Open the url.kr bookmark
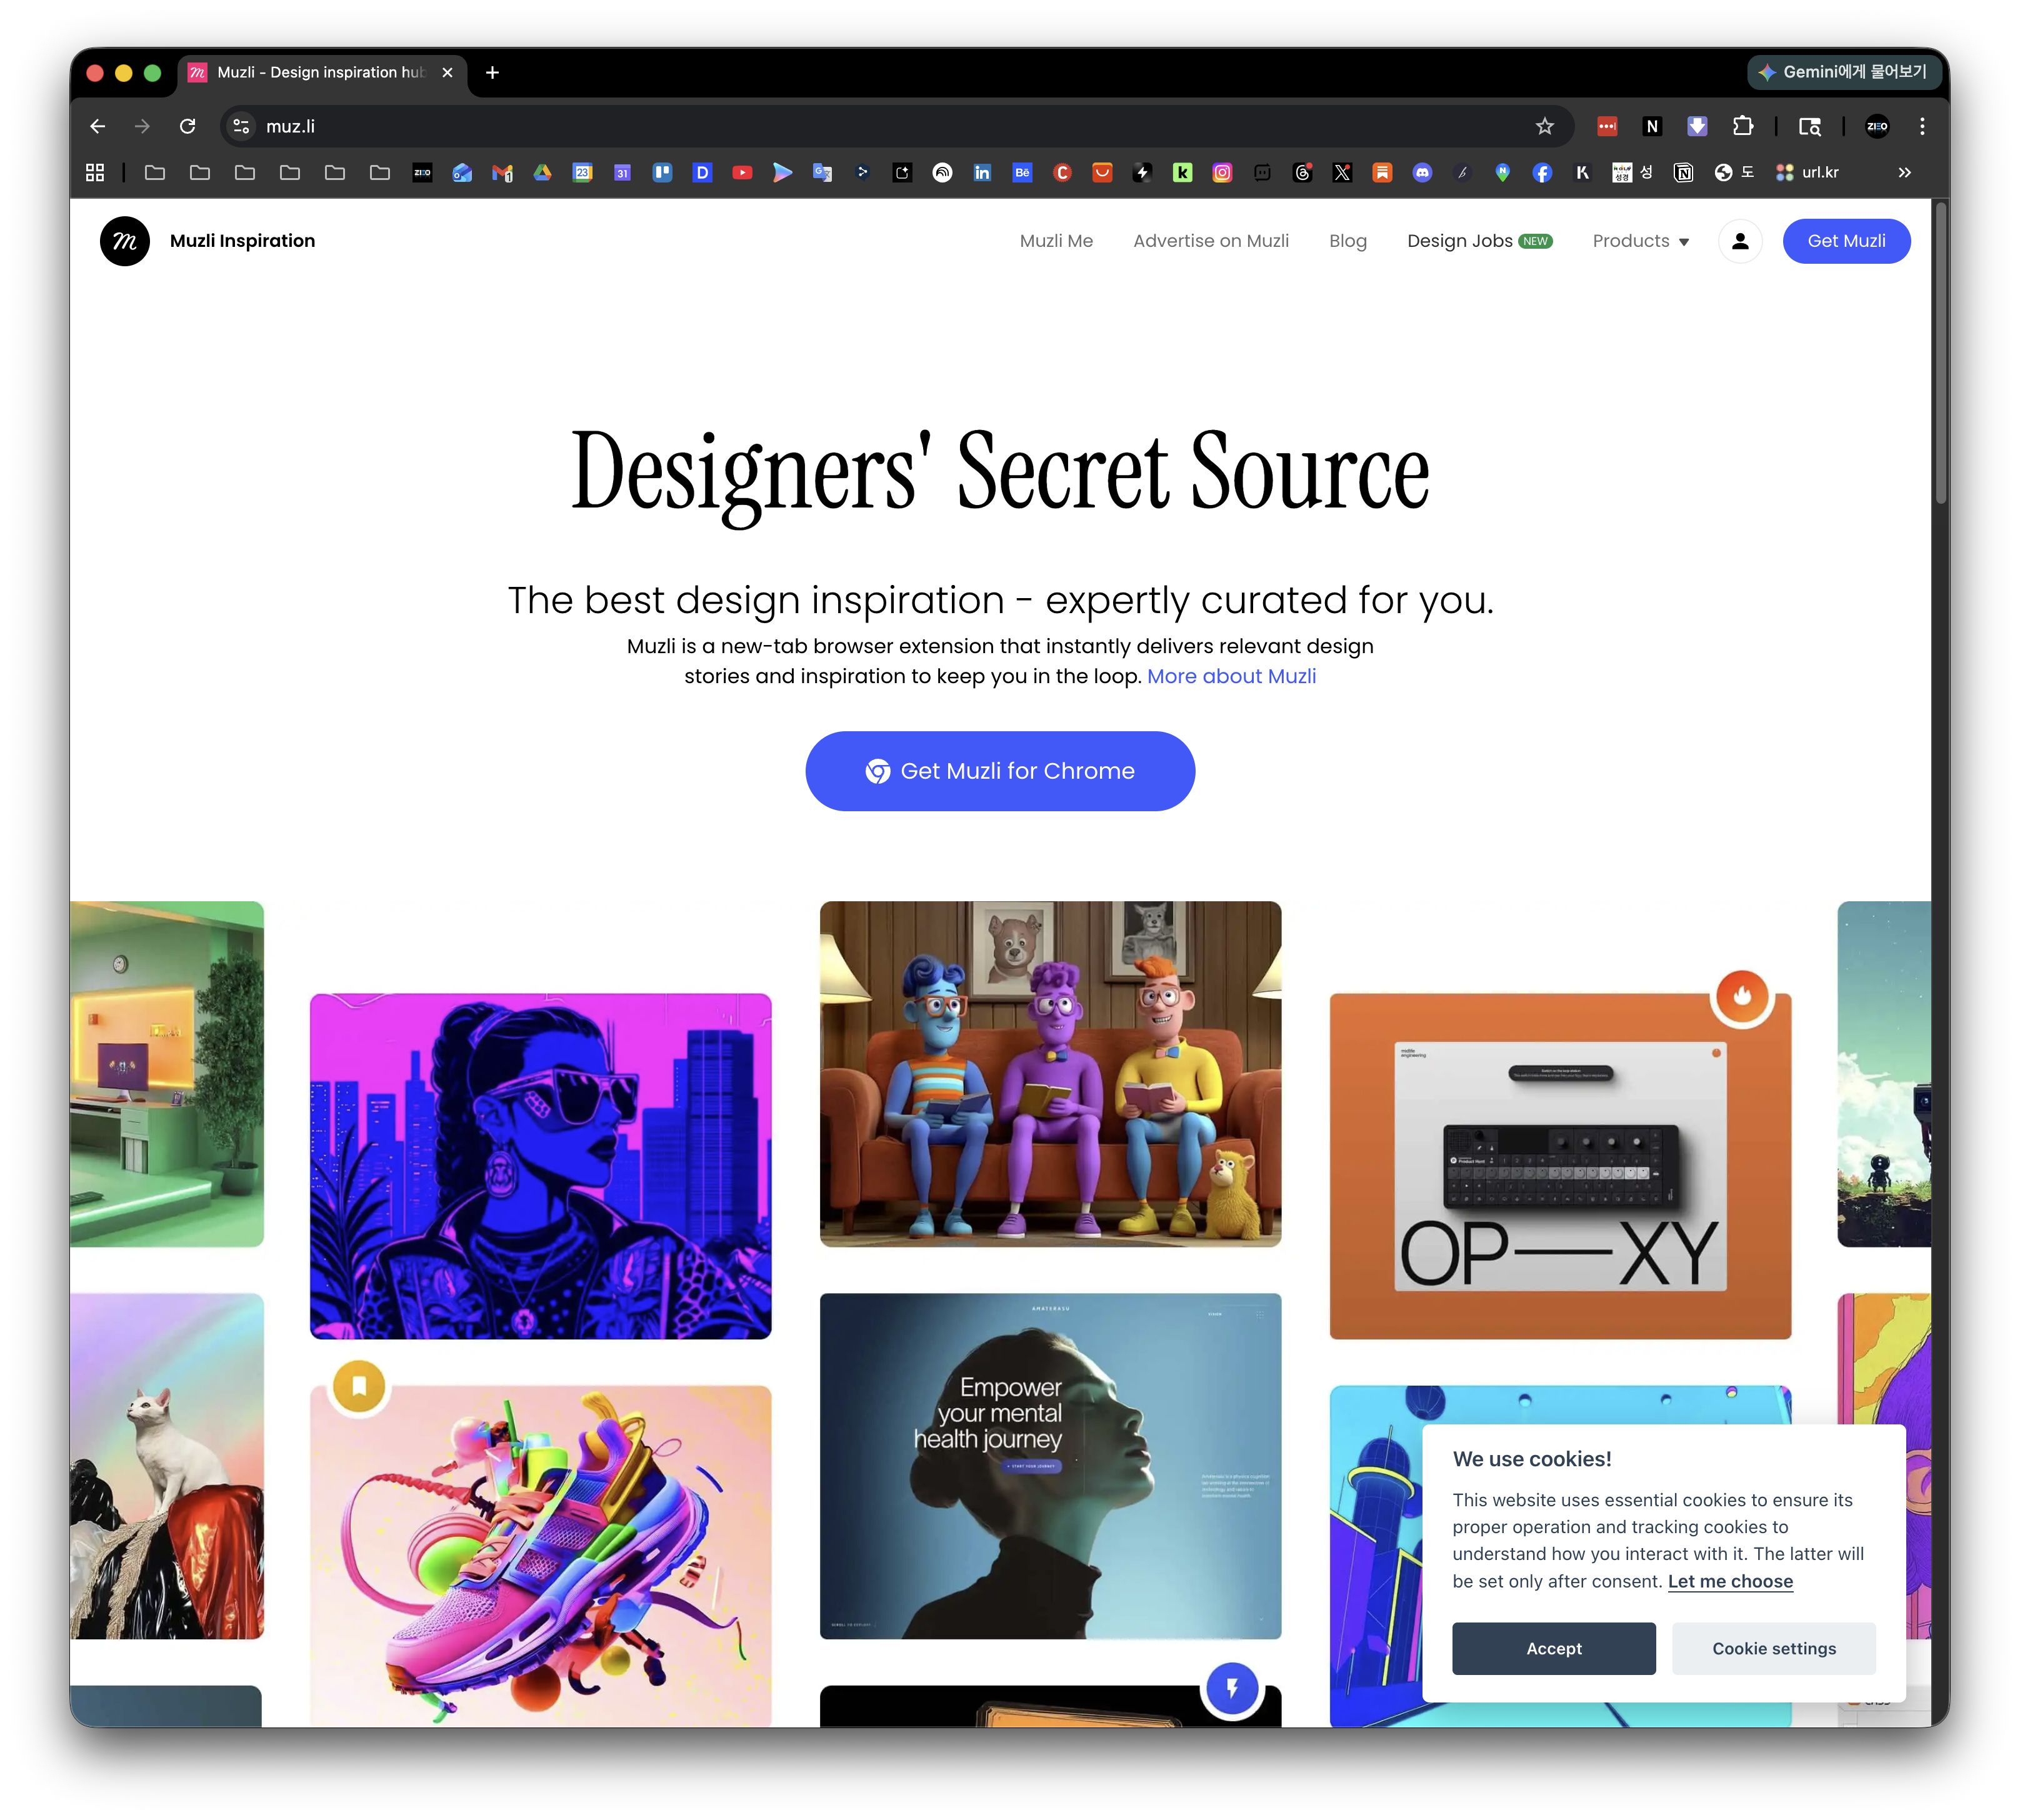The width and height of the screenshot is (2020, 1820). (x=1808, y=173)
